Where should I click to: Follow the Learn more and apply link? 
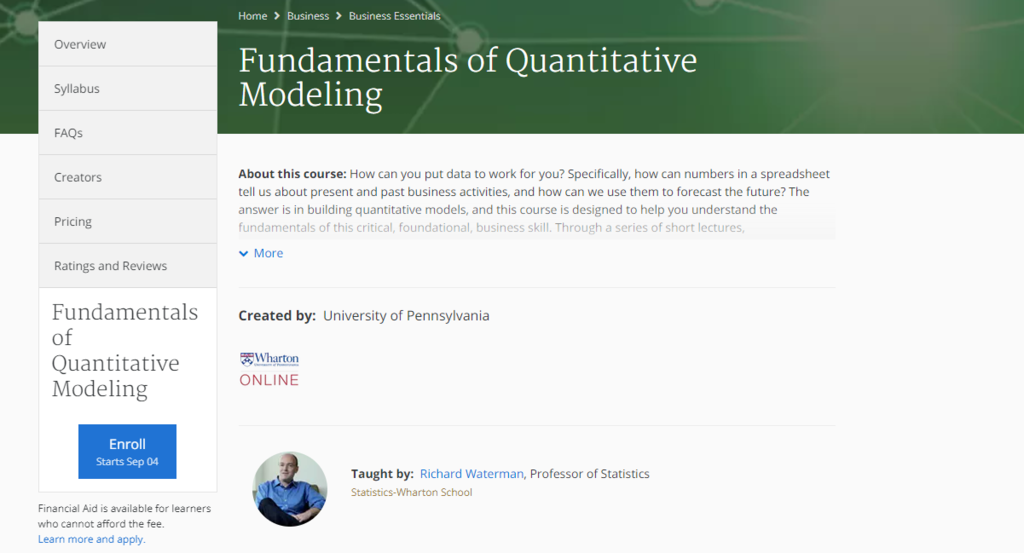coord(91,539)
